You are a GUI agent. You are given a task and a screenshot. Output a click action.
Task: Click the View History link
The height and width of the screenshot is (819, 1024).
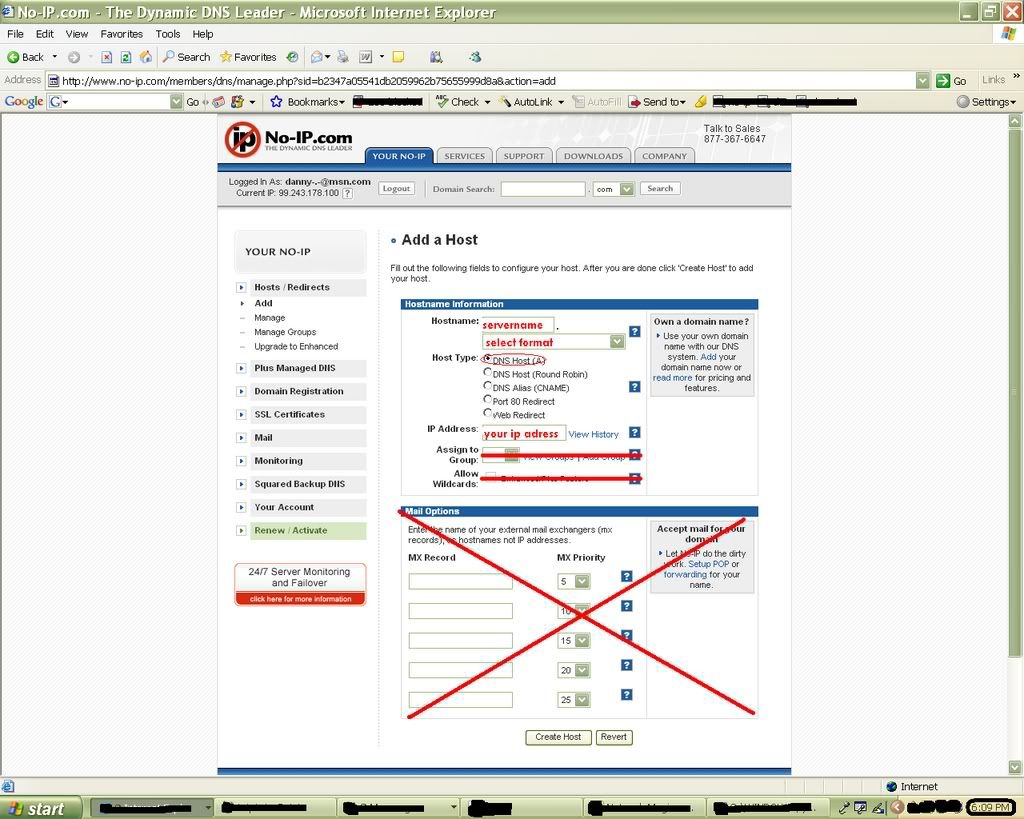[x=593, y=434]
